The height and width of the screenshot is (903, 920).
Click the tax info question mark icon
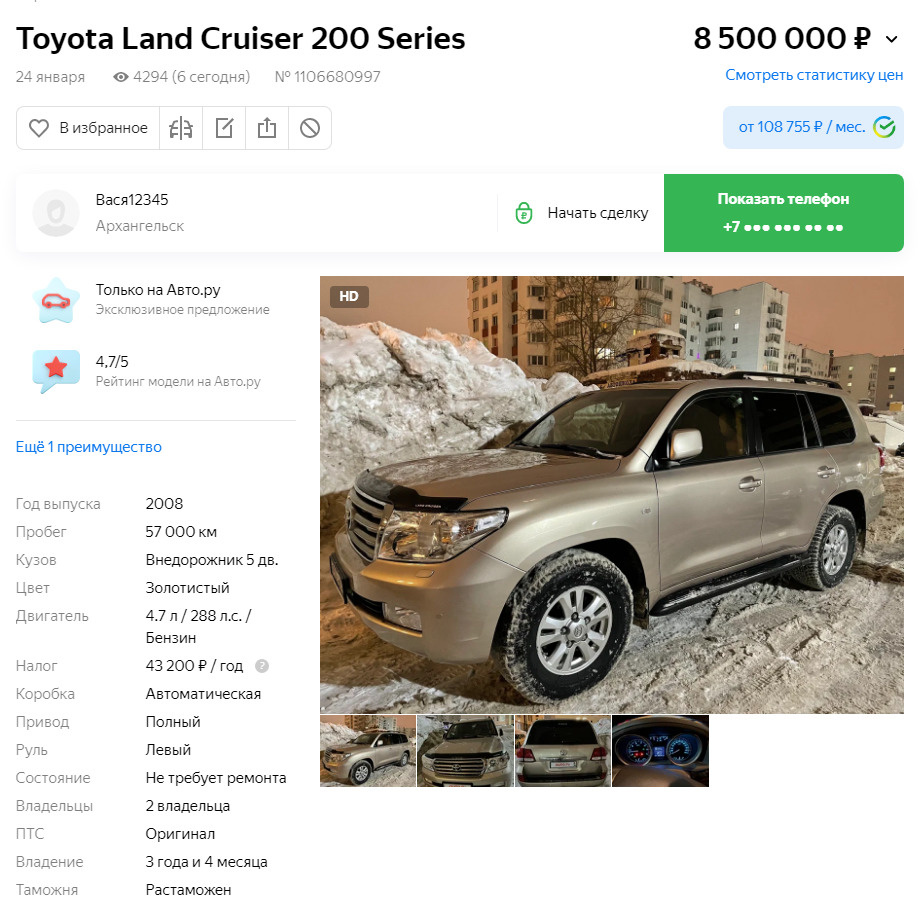pyautogui.click(x=262, y=666)
